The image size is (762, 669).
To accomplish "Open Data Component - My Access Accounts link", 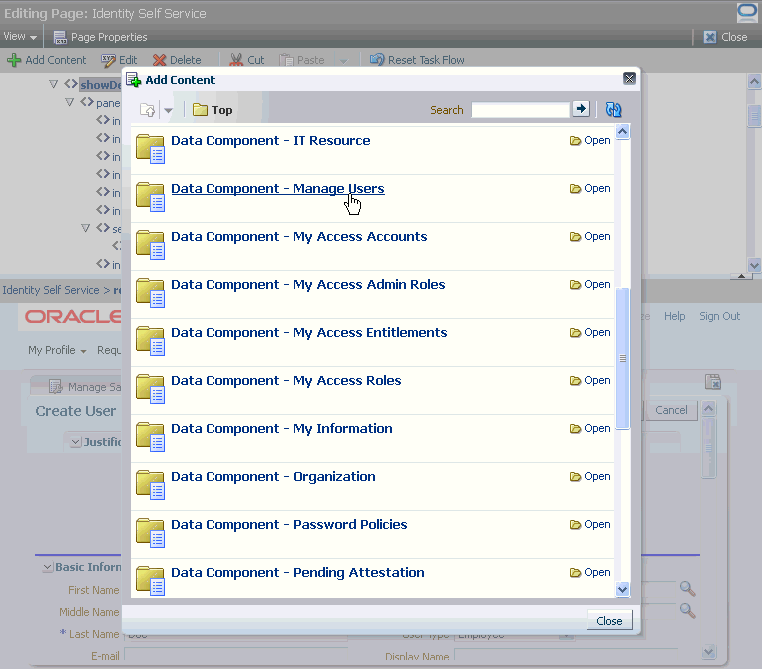I will point(299,237).
